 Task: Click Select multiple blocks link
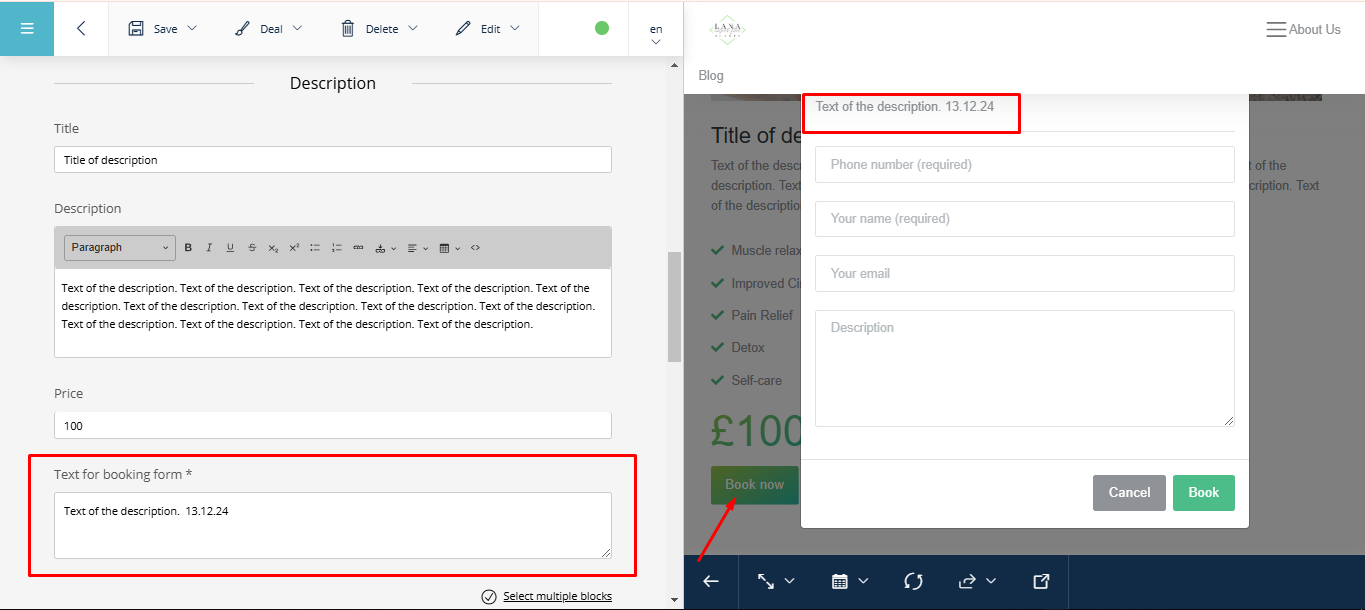click(557, 597)
